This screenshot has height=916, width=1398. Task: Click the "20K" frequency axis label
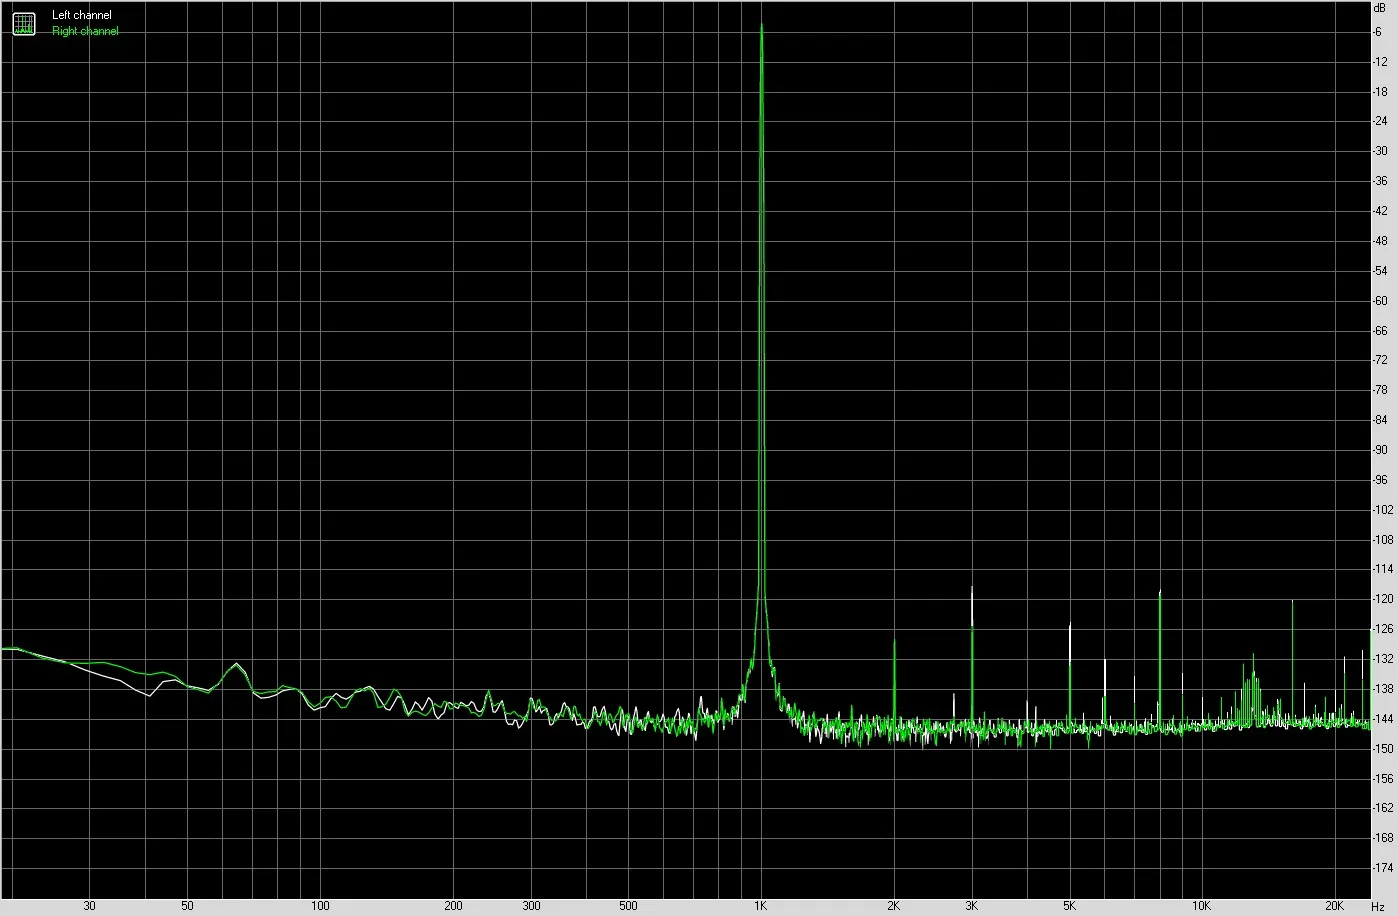(x=1335, y=906)
